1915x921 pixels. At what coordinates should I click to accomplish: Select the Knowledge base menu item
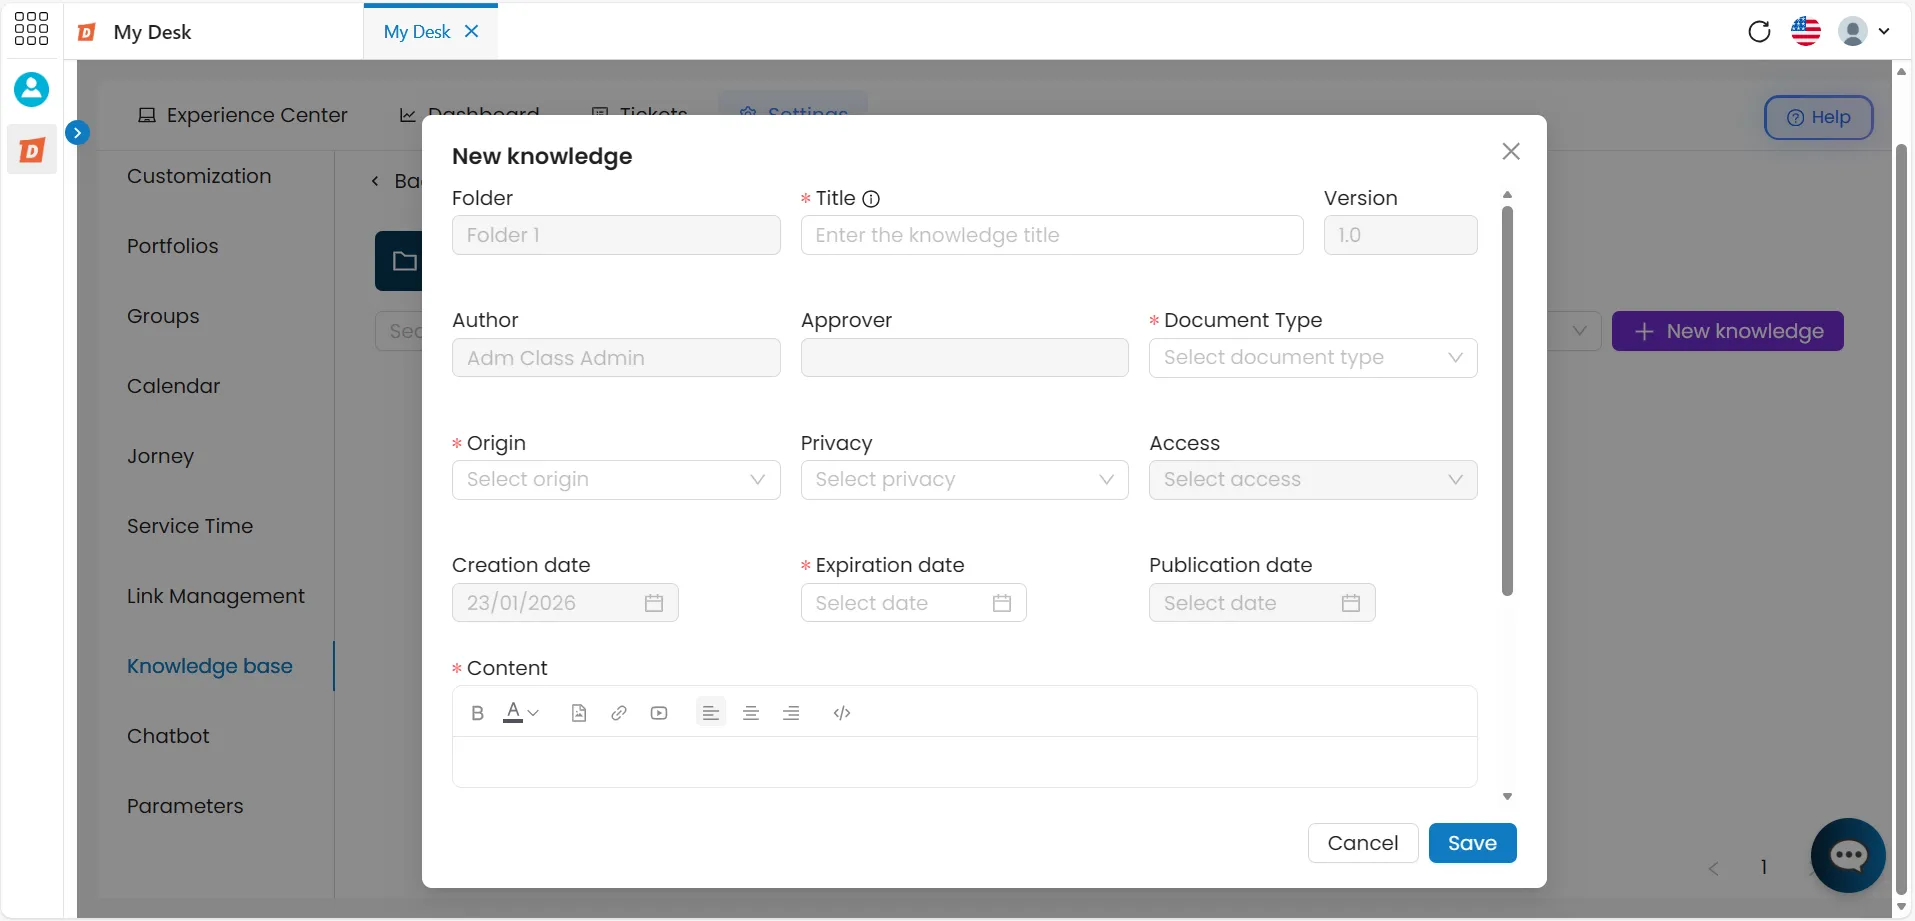click(210, 666)
